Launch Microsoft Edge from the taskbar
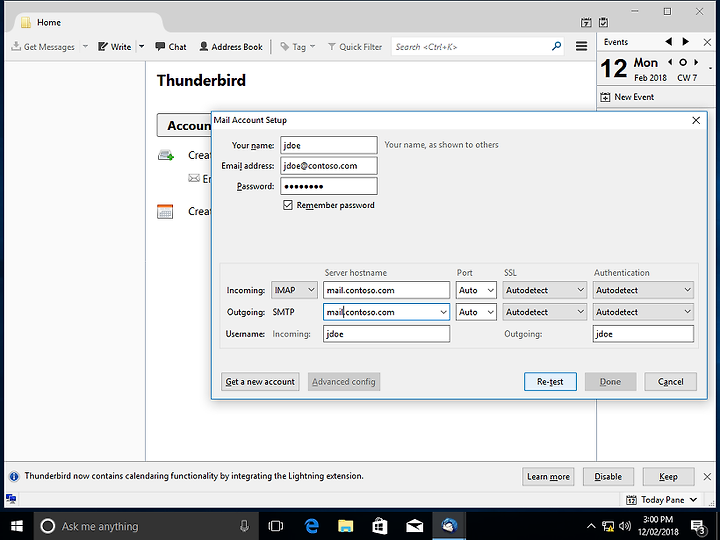720x540 pixels. 311,526
